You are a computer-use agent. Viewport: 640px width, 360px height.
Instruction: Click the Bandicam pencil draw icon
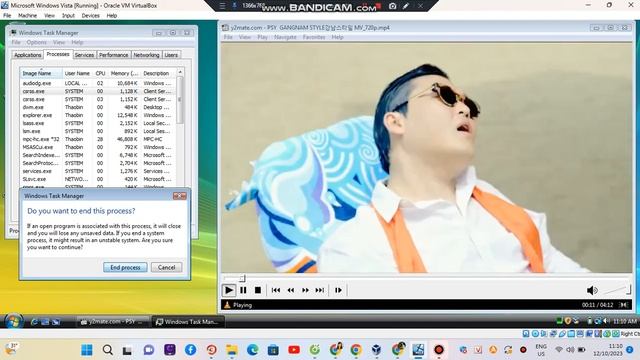406,6
